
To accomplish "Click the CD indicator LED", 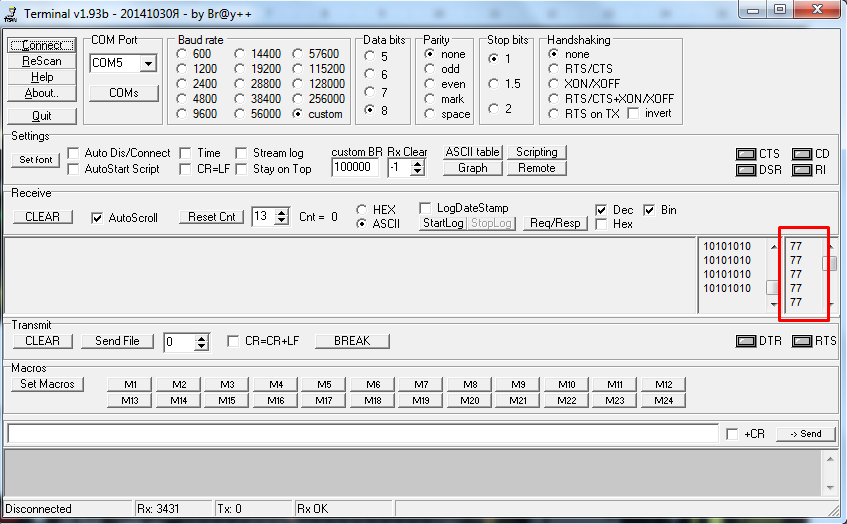I will click(802, 154).
